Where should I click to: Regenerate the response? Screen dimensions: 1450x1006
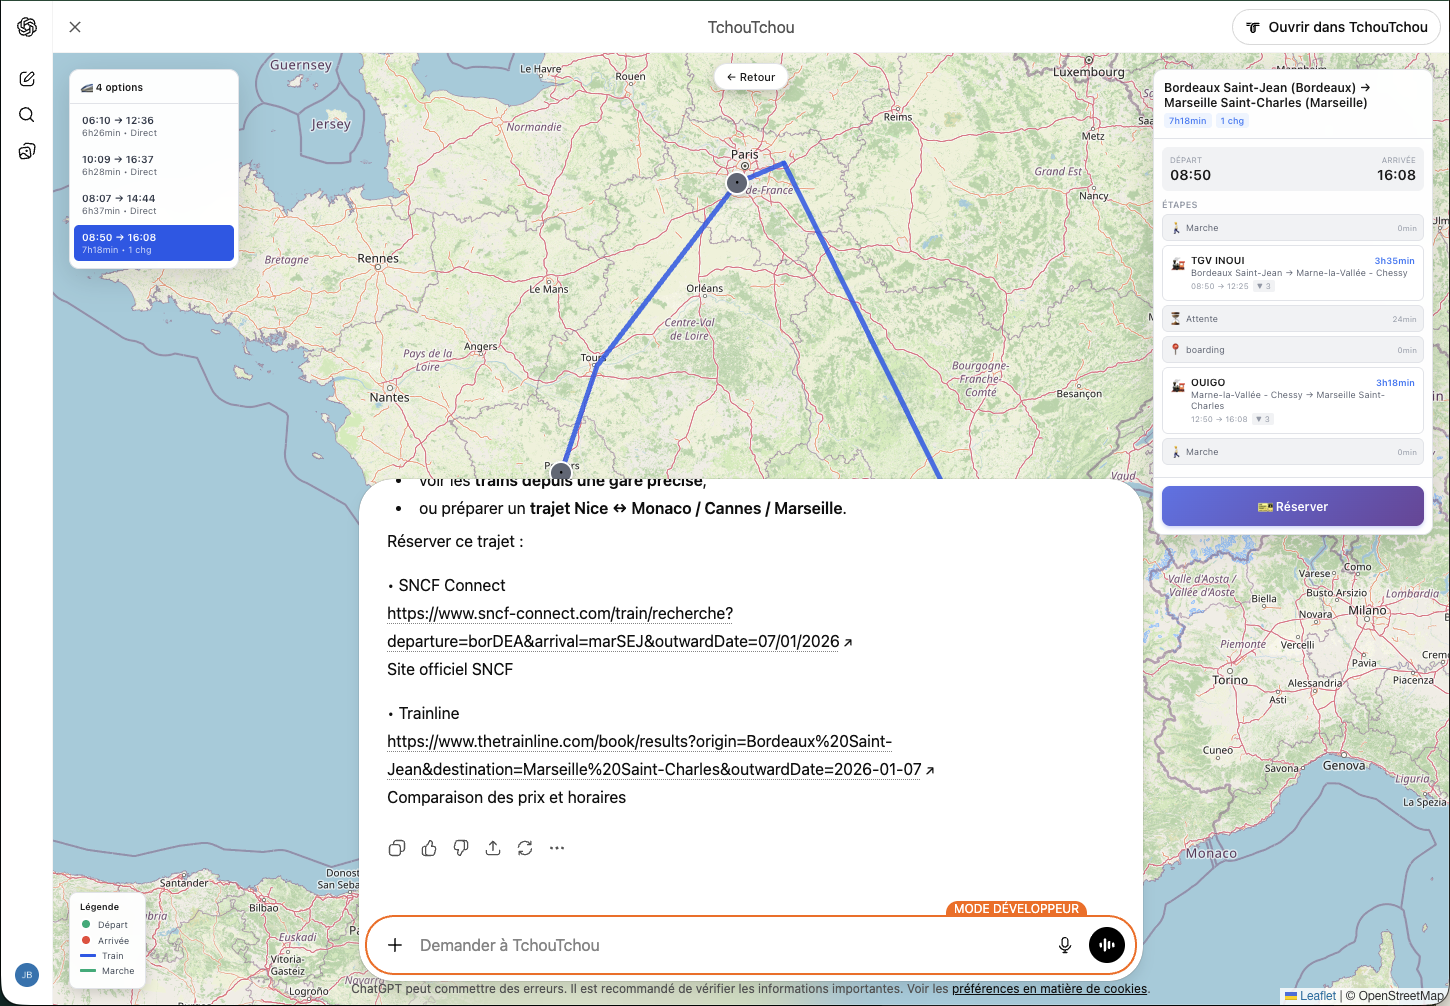(525, 848)
